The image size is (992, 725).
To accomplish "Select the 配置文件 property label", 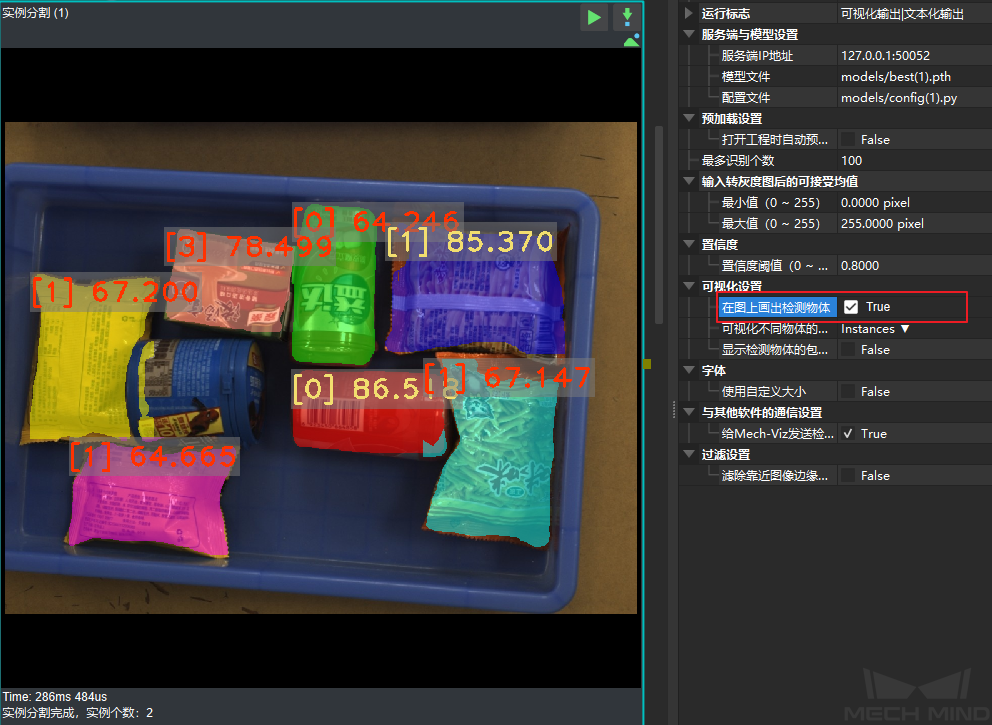I will pos(746,97).
